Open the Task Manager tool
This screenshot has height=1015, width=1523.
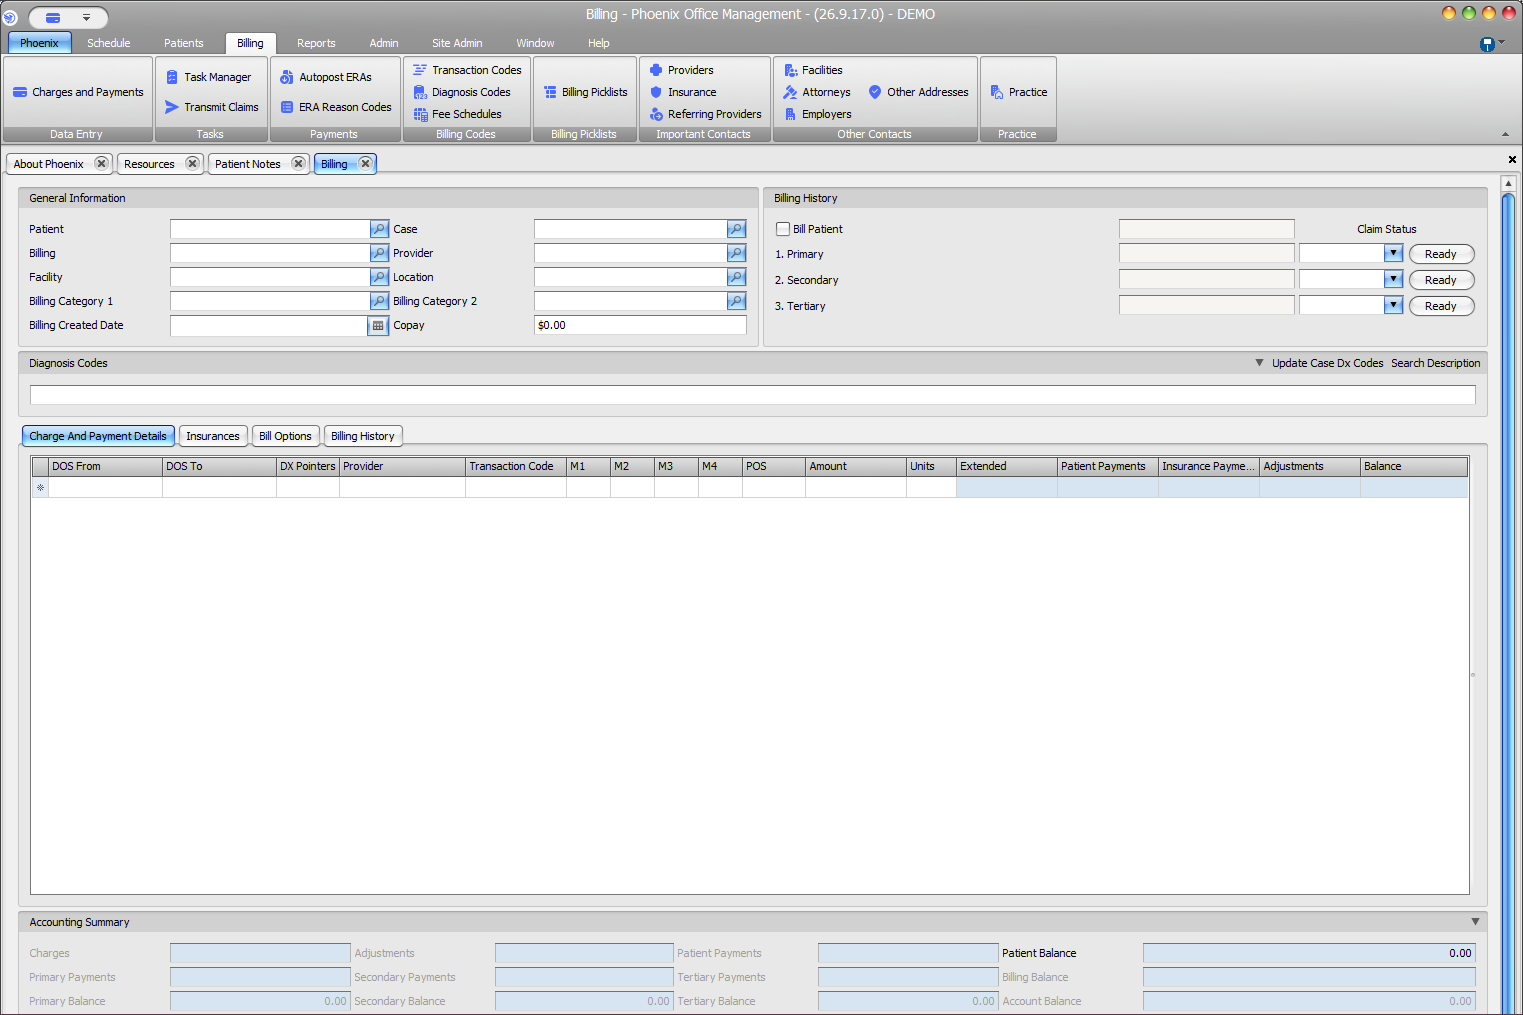coord(209,77)
